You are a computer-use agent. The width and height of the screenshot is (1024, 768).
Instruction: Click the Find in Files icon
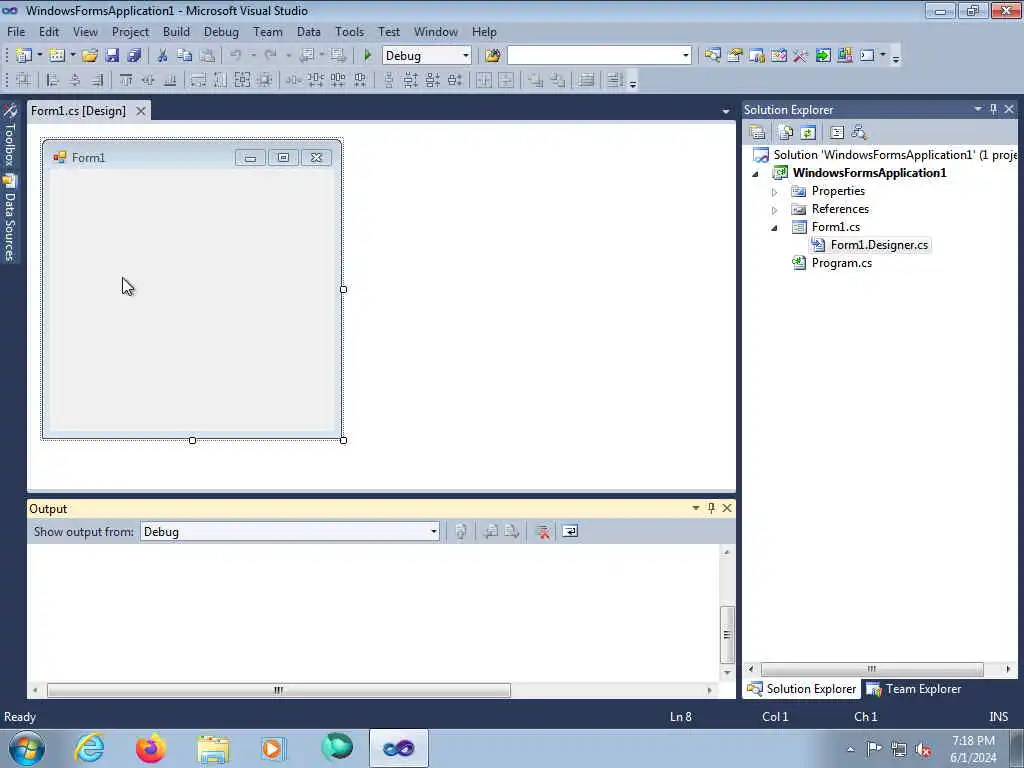click(492, 56)
